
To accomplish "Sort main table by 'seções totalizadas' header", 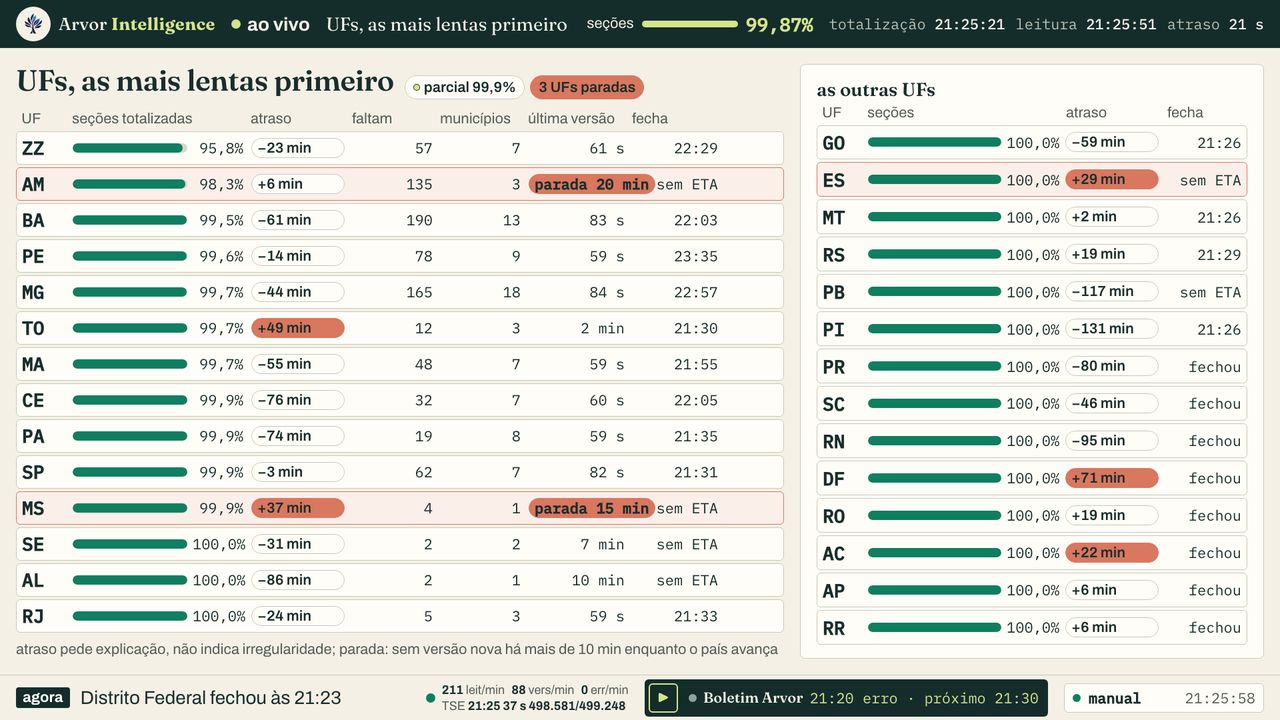I will [132, 118].
